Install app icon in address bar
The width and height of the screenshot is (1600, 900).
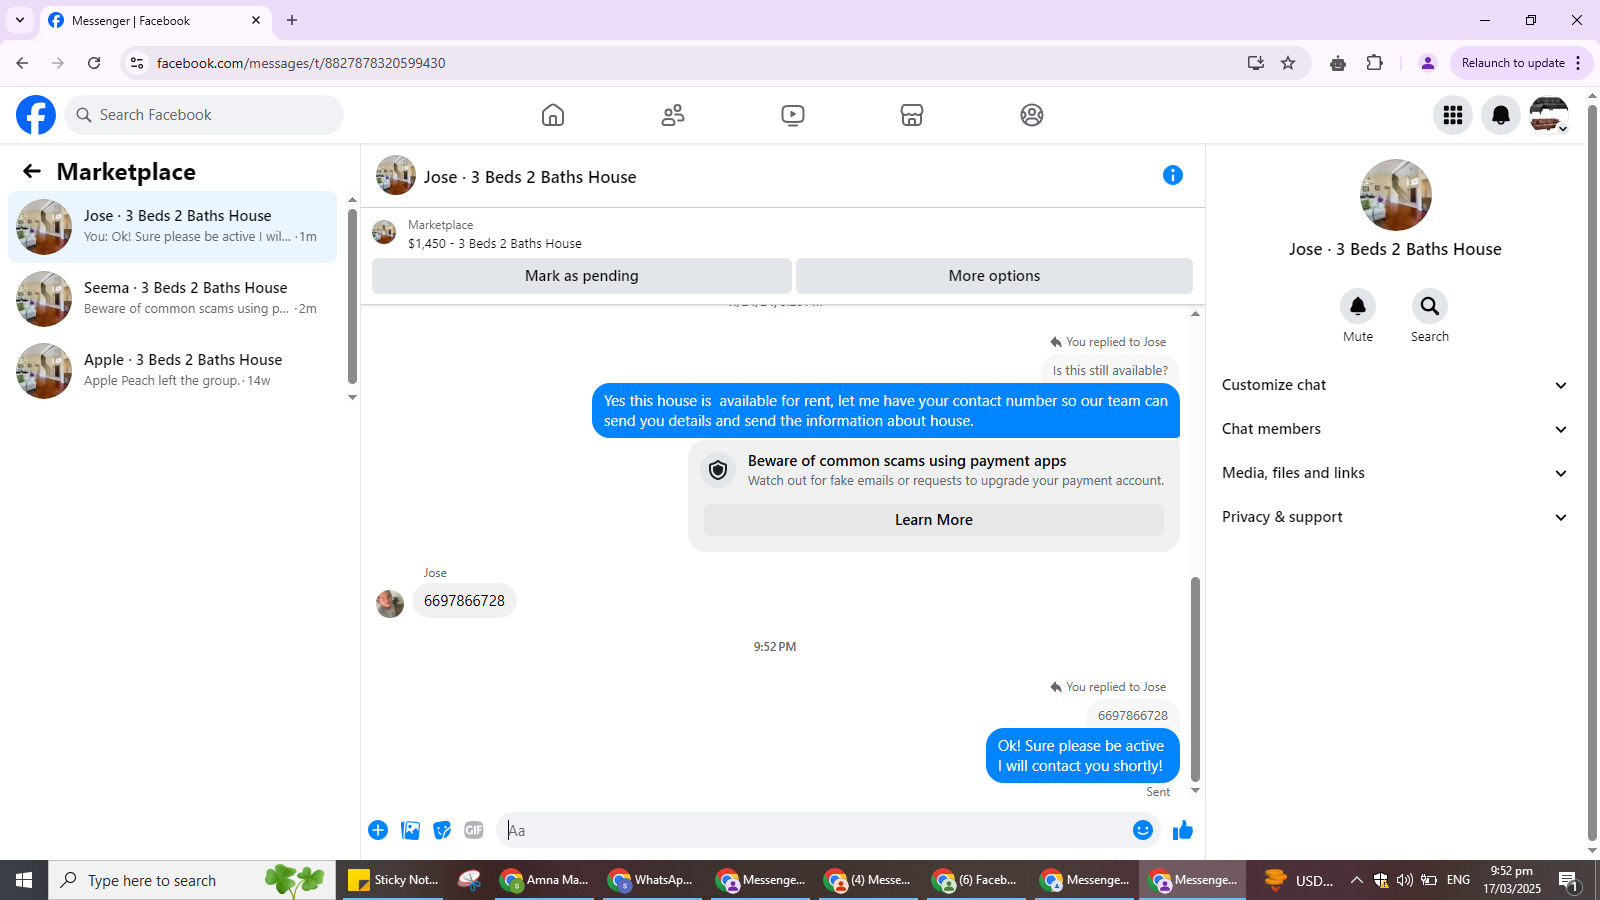point(1256,63)
